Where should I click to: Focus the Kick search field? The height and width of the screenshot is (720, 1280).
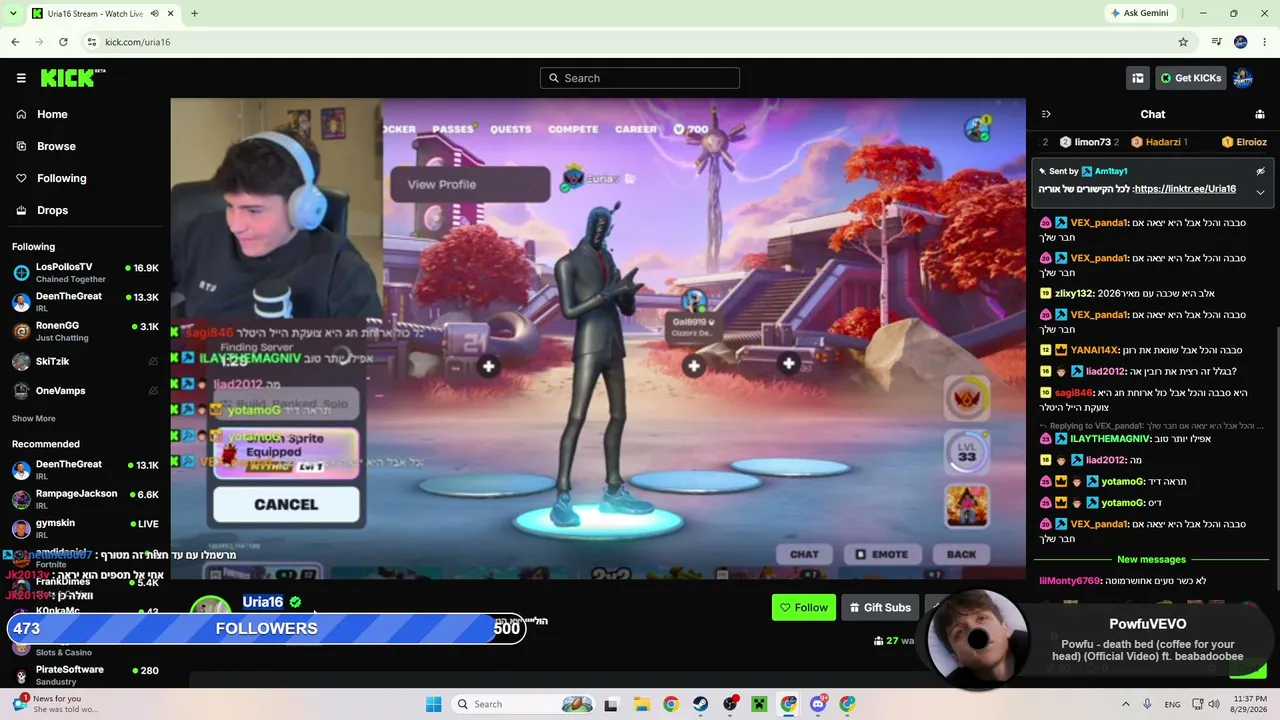(640, 78)
